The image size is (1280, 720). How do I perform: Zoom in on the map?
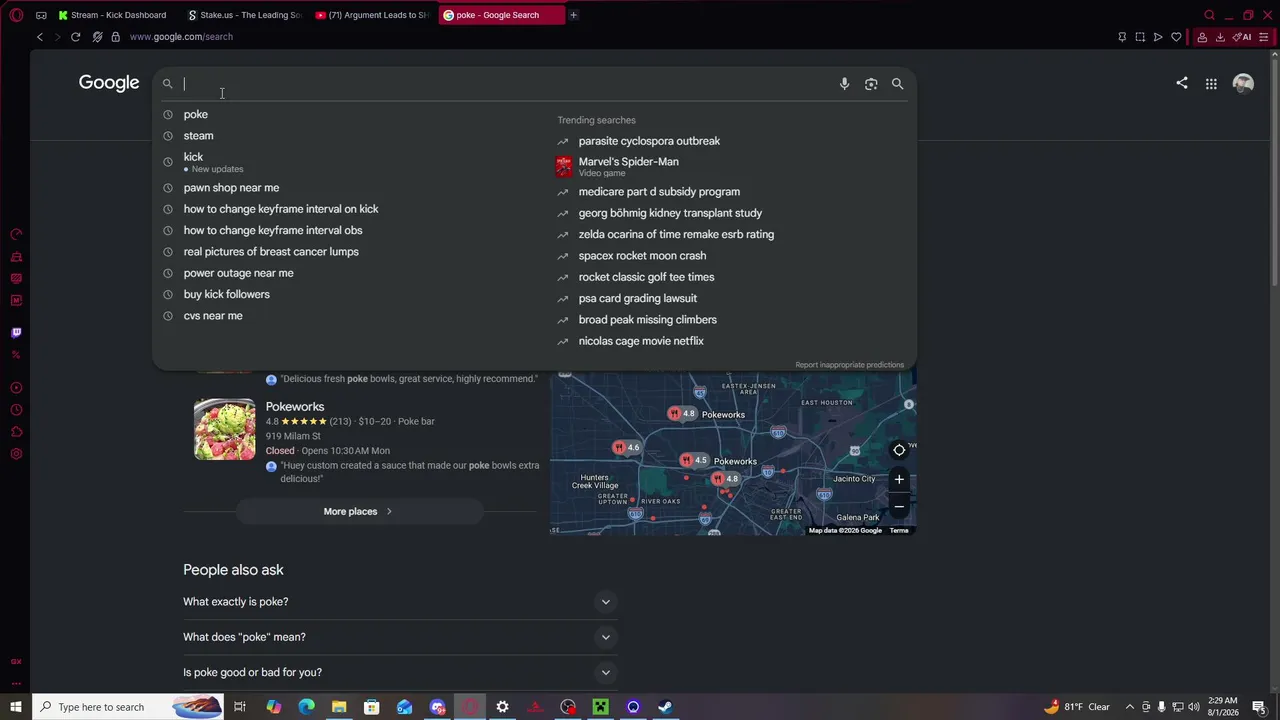click(x=899, y=479)
